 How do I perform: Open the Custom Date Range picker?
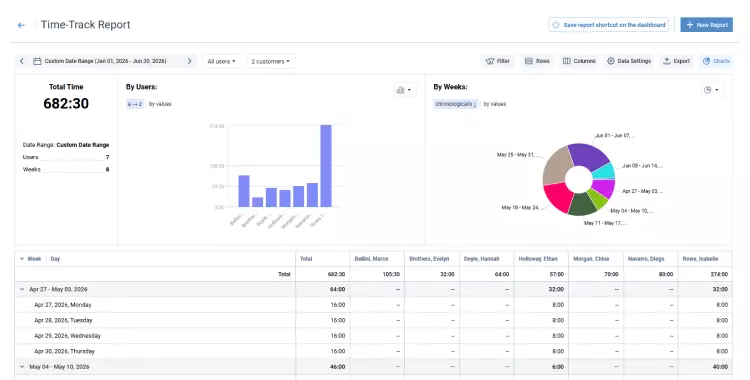105,61
